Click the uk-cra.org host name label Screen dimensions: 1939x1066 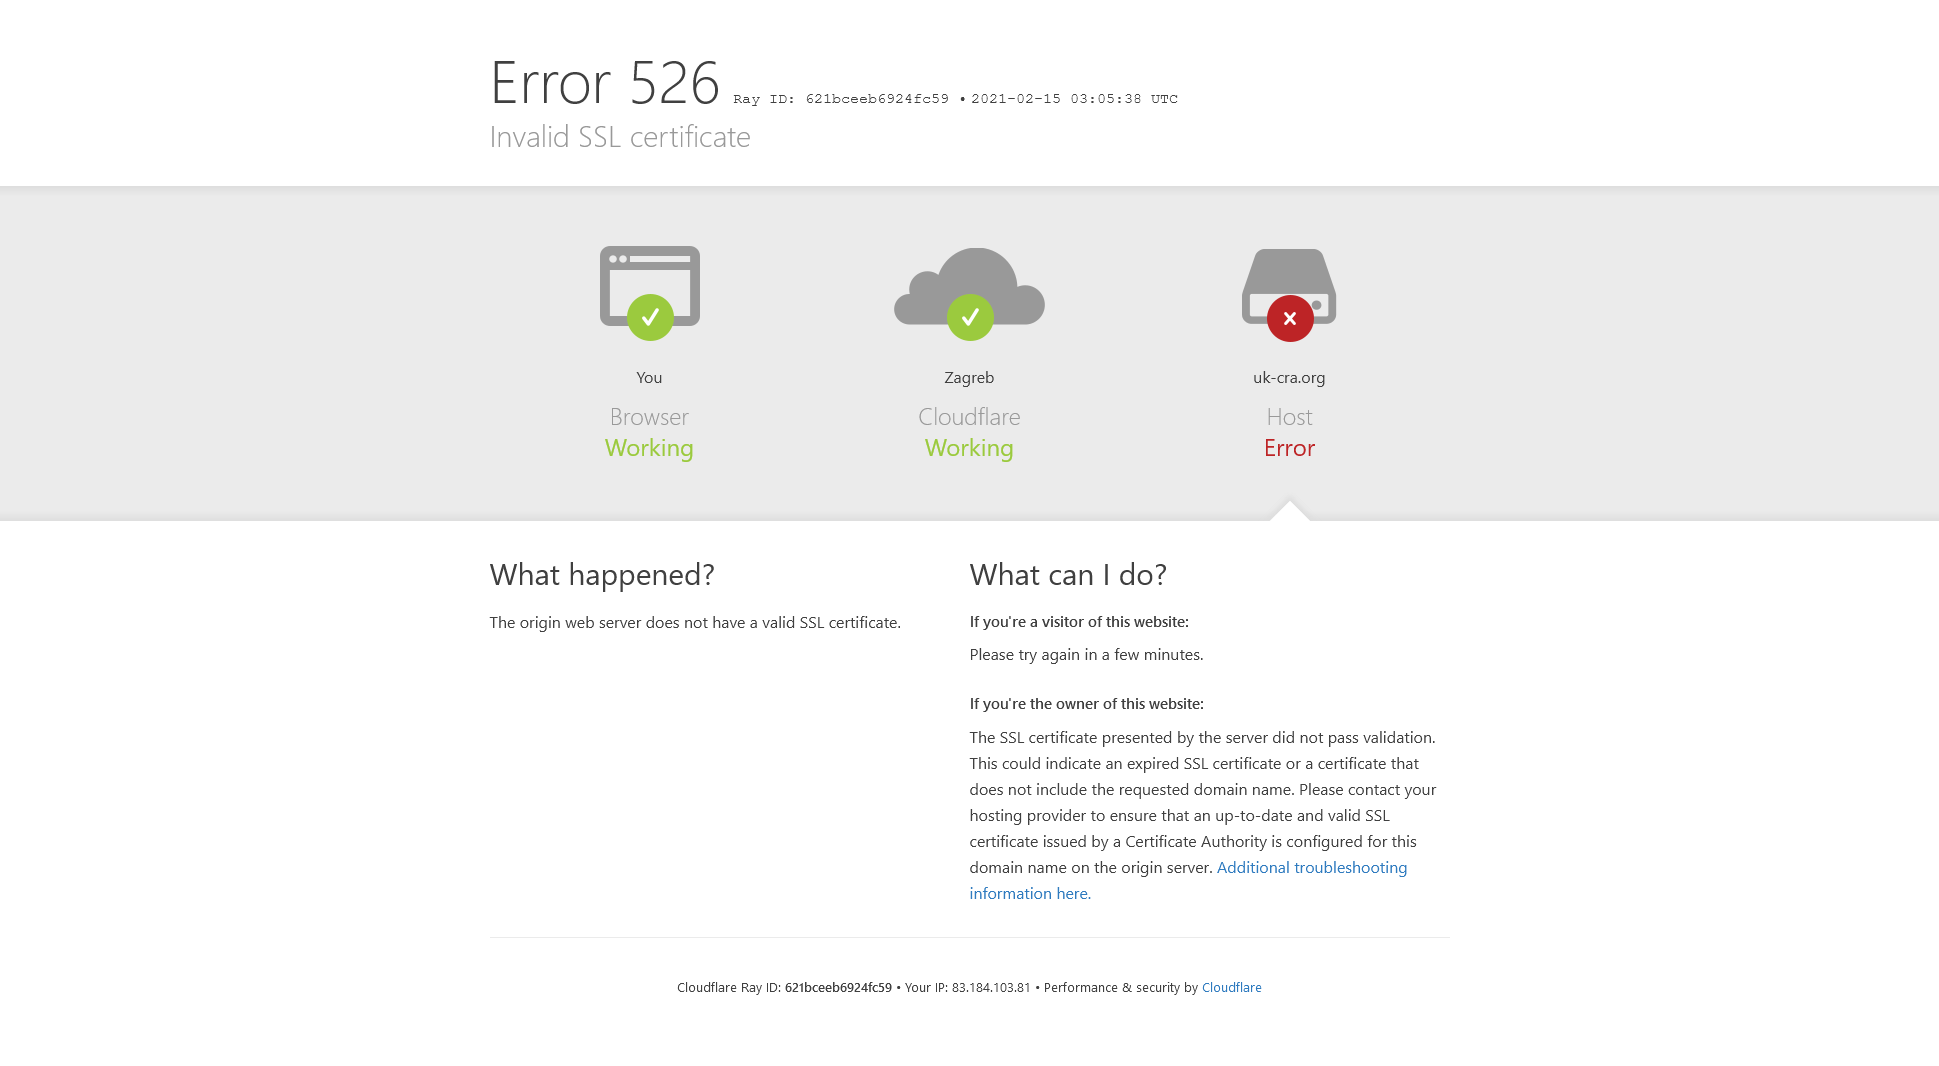pyautogui.click(x=1289, y=377)
